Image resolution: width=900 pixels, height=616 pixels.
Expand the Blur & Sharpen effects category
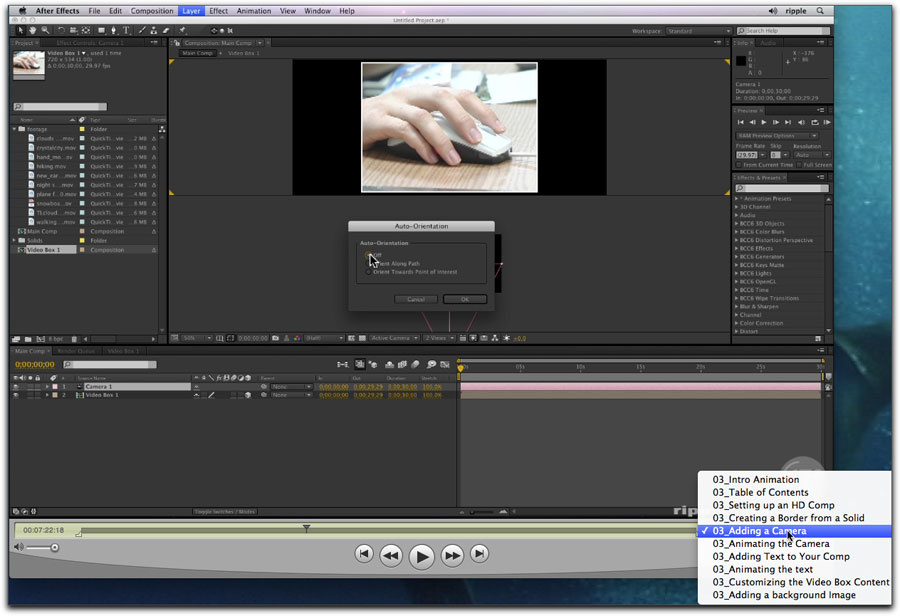pos(737,306)
